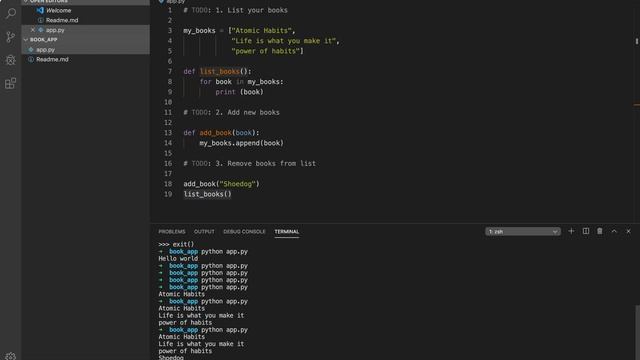Click the exit() line in terminal
Image resolution: width=640 pixels, height=360 pixels.
coord(176,244)
